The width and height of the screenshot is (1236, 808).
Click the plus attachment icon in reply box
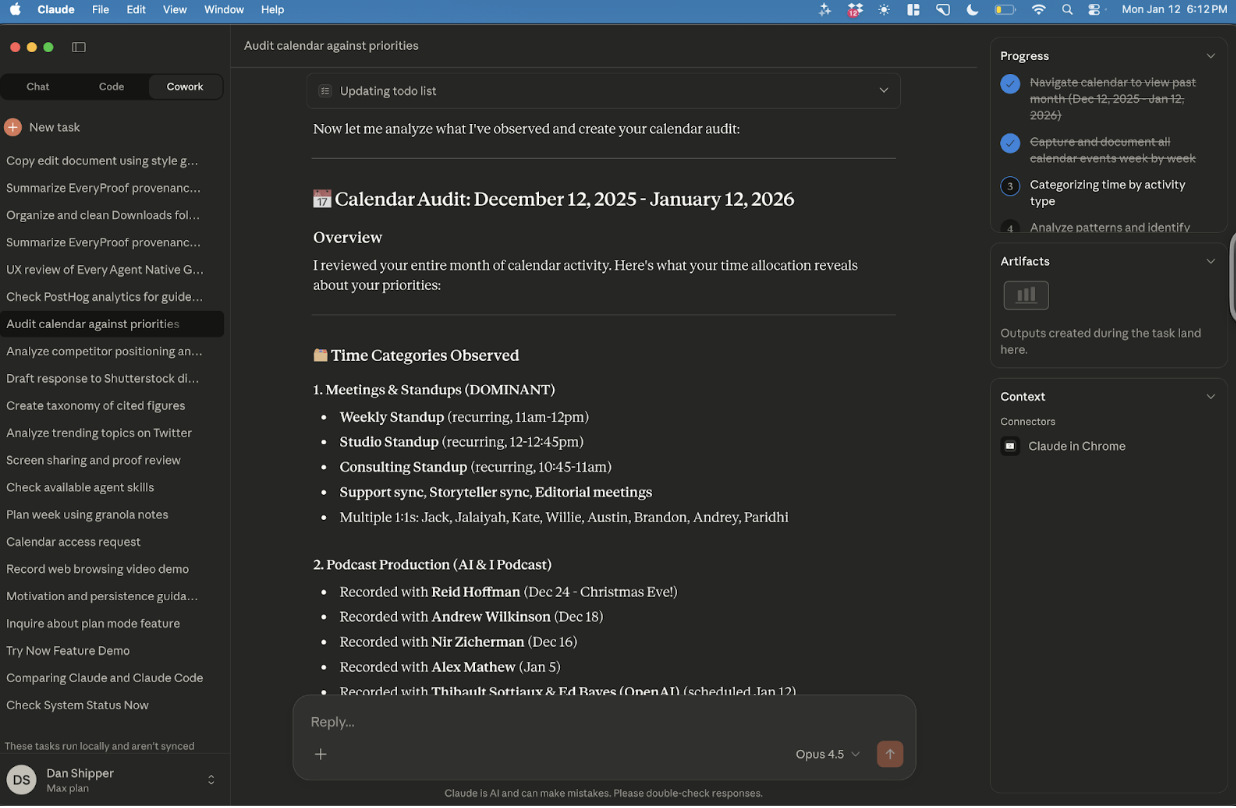[320, 754]
